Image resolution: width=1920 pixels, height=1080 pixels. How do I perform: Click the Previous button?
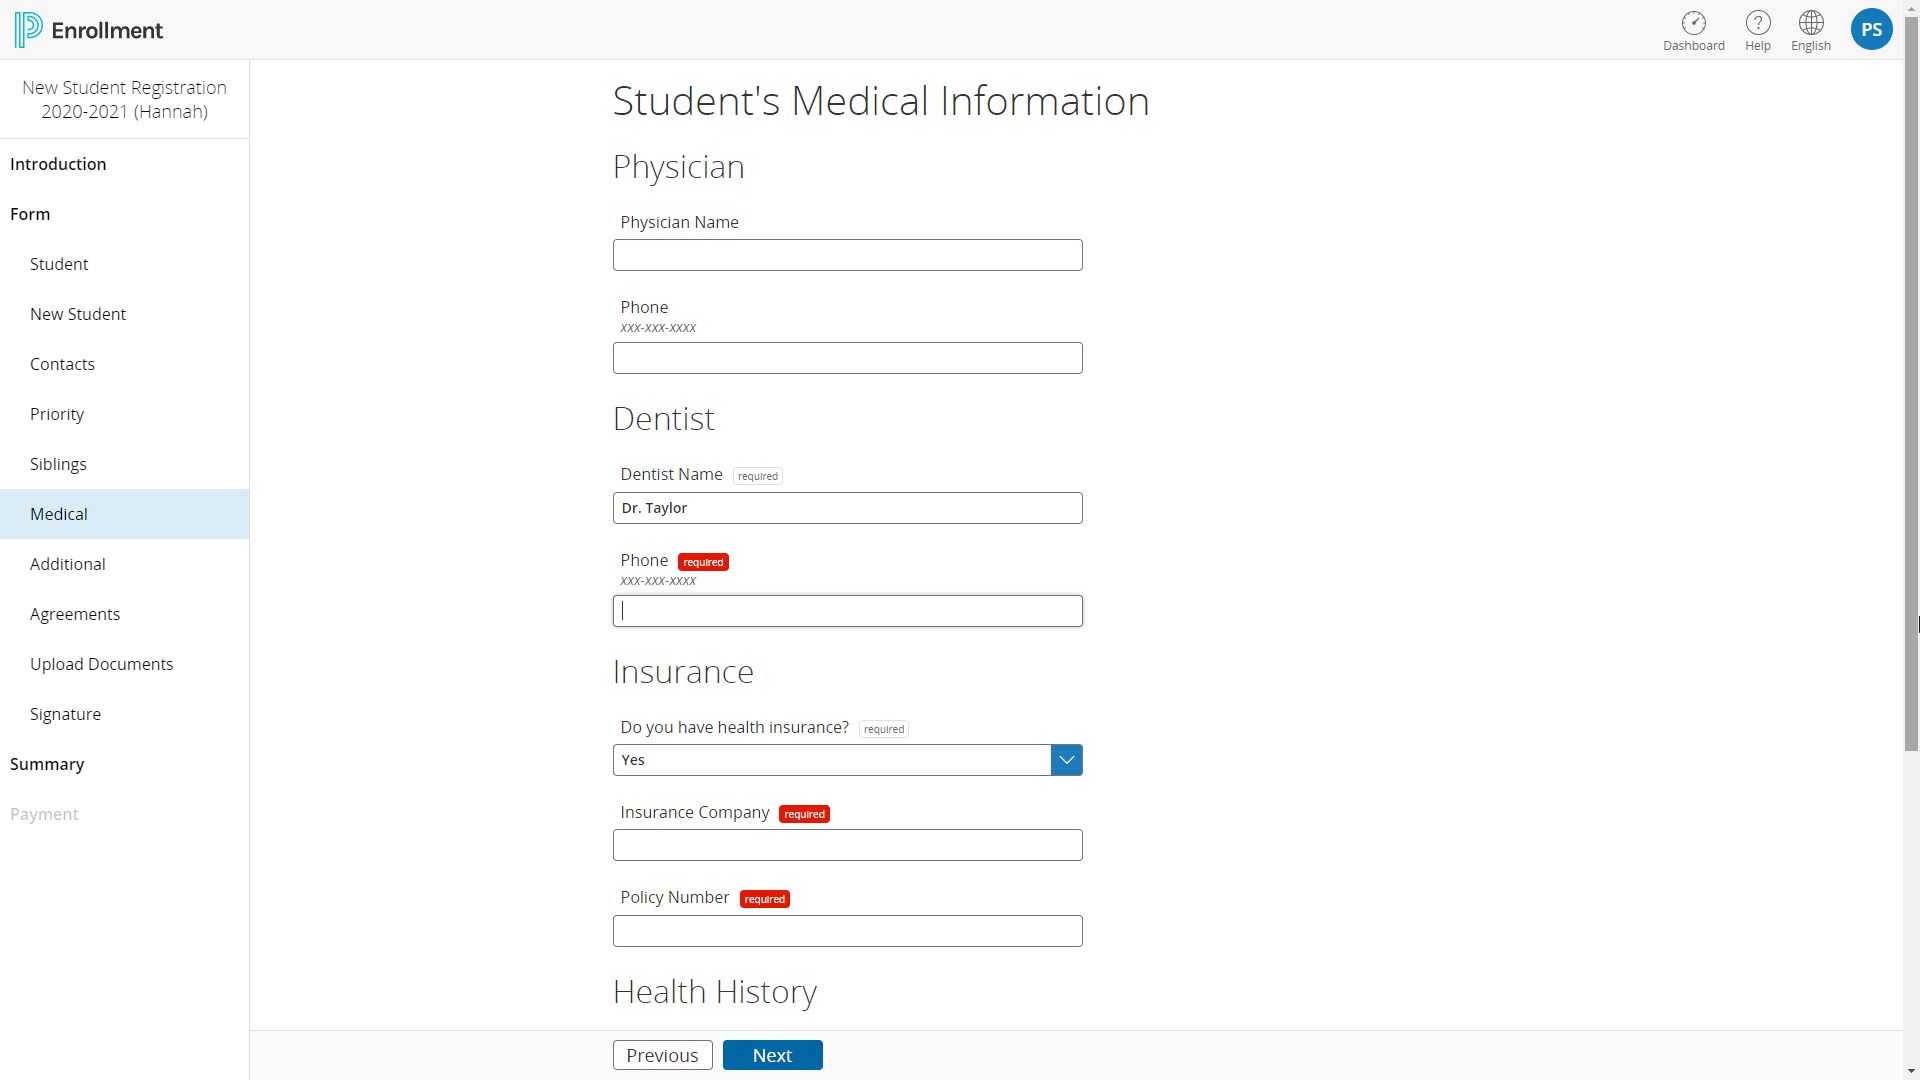662,1054
